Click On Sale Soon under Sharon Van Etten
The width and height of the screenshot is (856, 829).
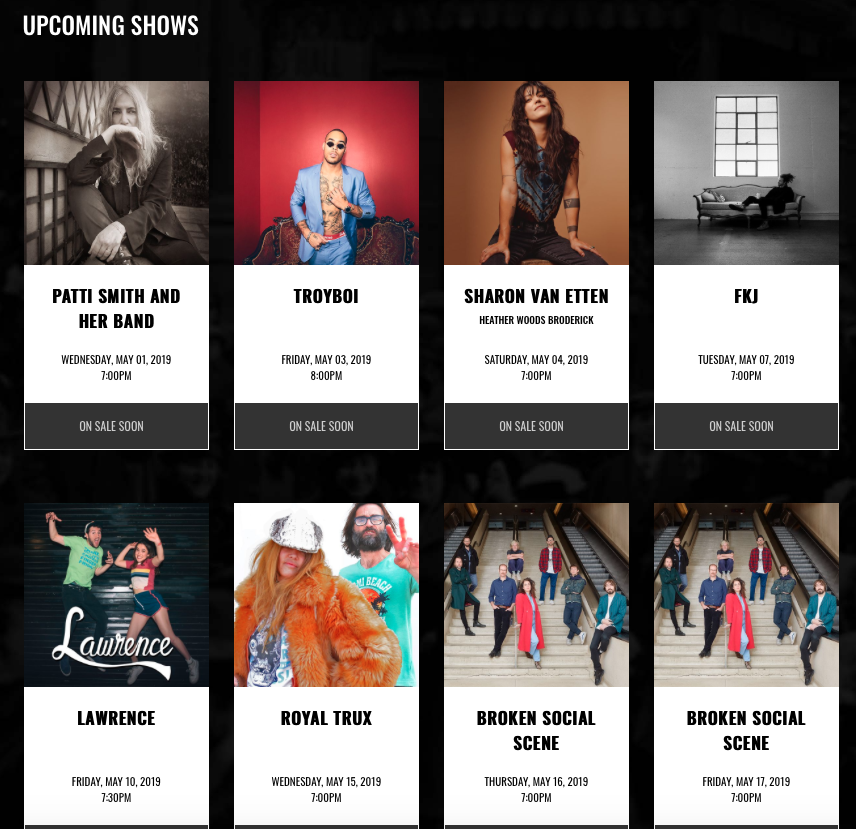pos(536,426)
